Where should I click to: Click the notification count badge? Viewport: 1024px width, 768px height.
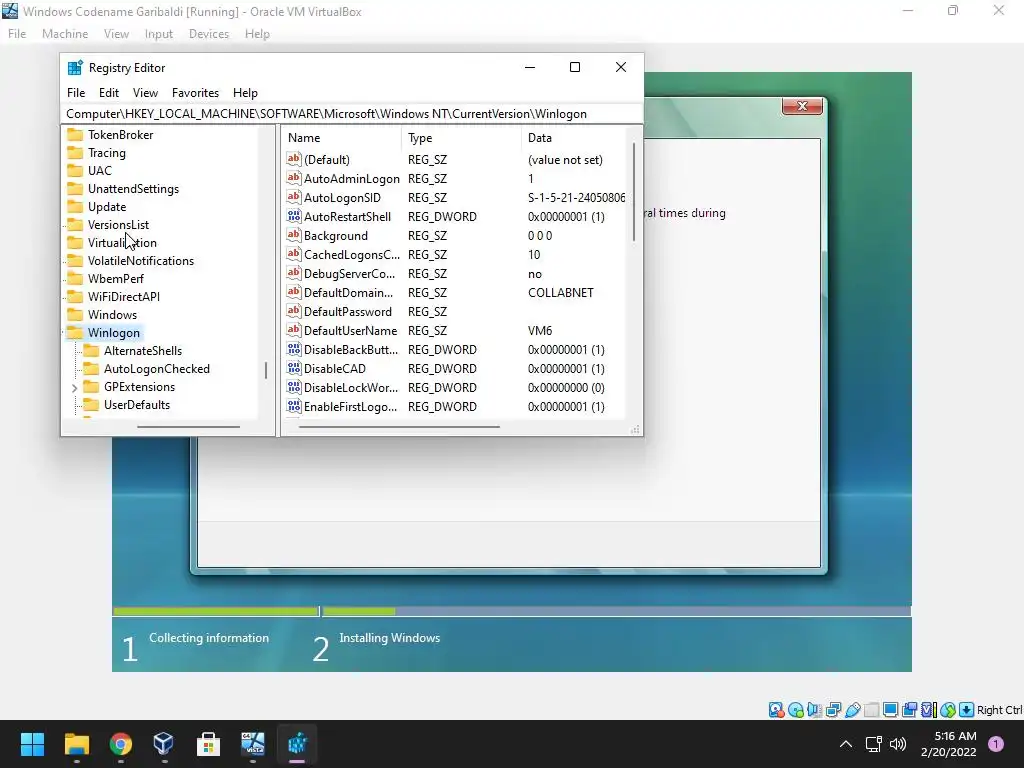point(996,744)
